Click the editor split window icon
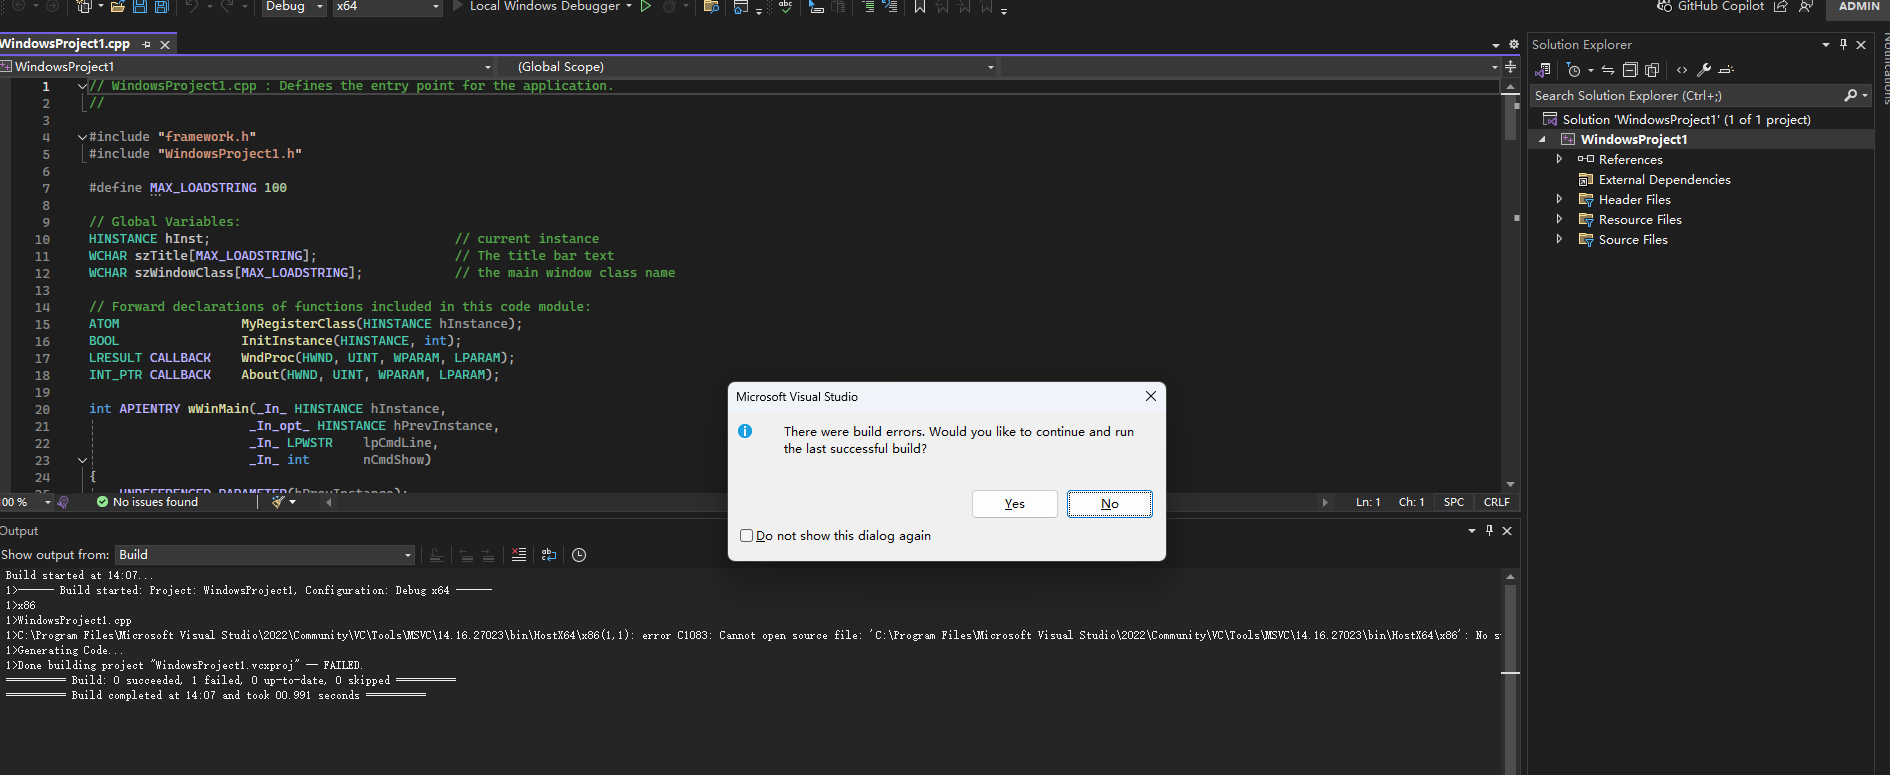Image resolution: width=1890 pixels, height=775 pixels. point(1510,67)
